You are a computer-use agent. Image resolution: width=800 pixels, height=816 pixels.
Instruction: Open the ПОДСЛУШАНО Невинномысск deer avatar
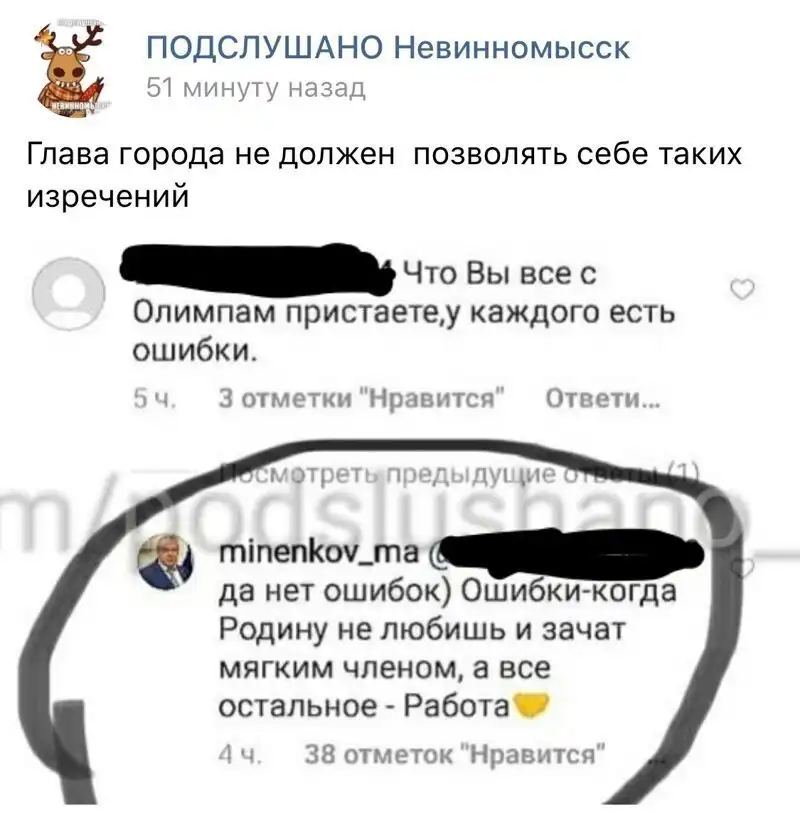tap(69, 68)
